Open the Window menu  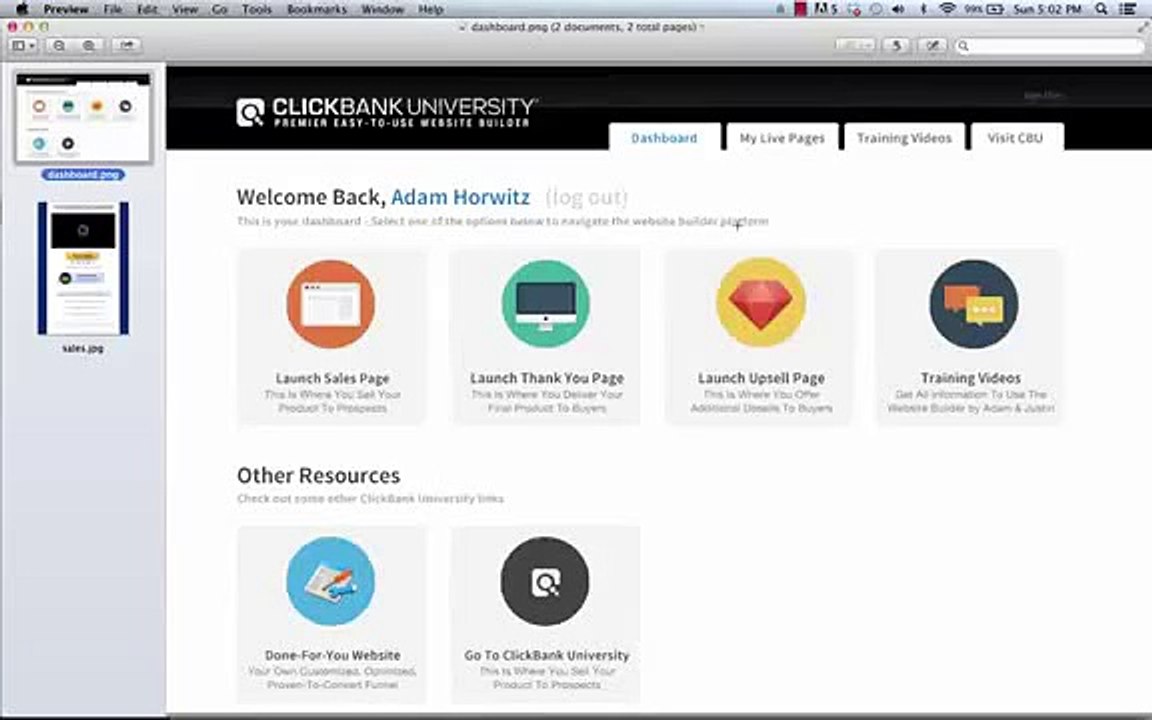(382, 9)
